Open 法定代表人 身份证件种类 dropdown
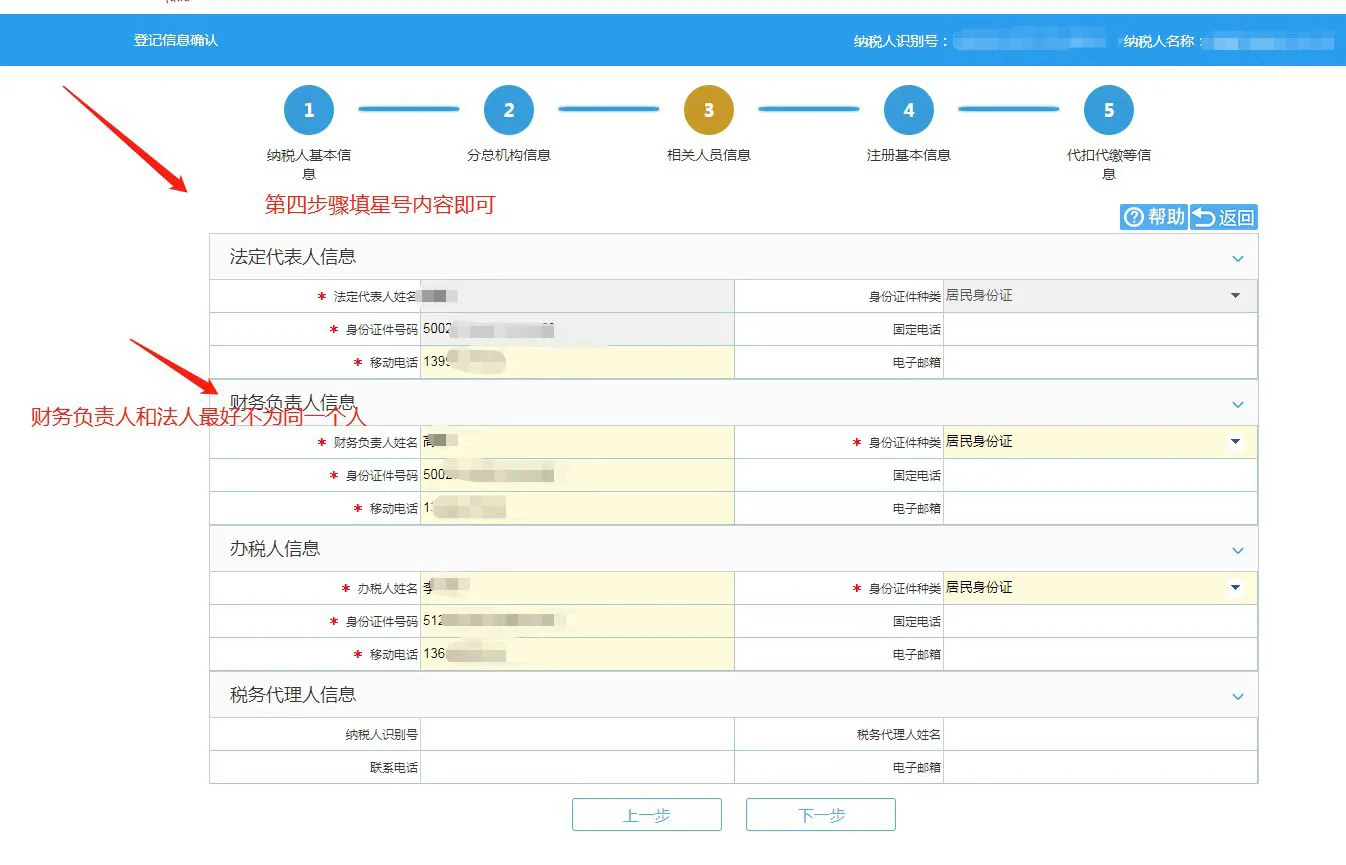1346x865 pixels. click(1235, 296)
